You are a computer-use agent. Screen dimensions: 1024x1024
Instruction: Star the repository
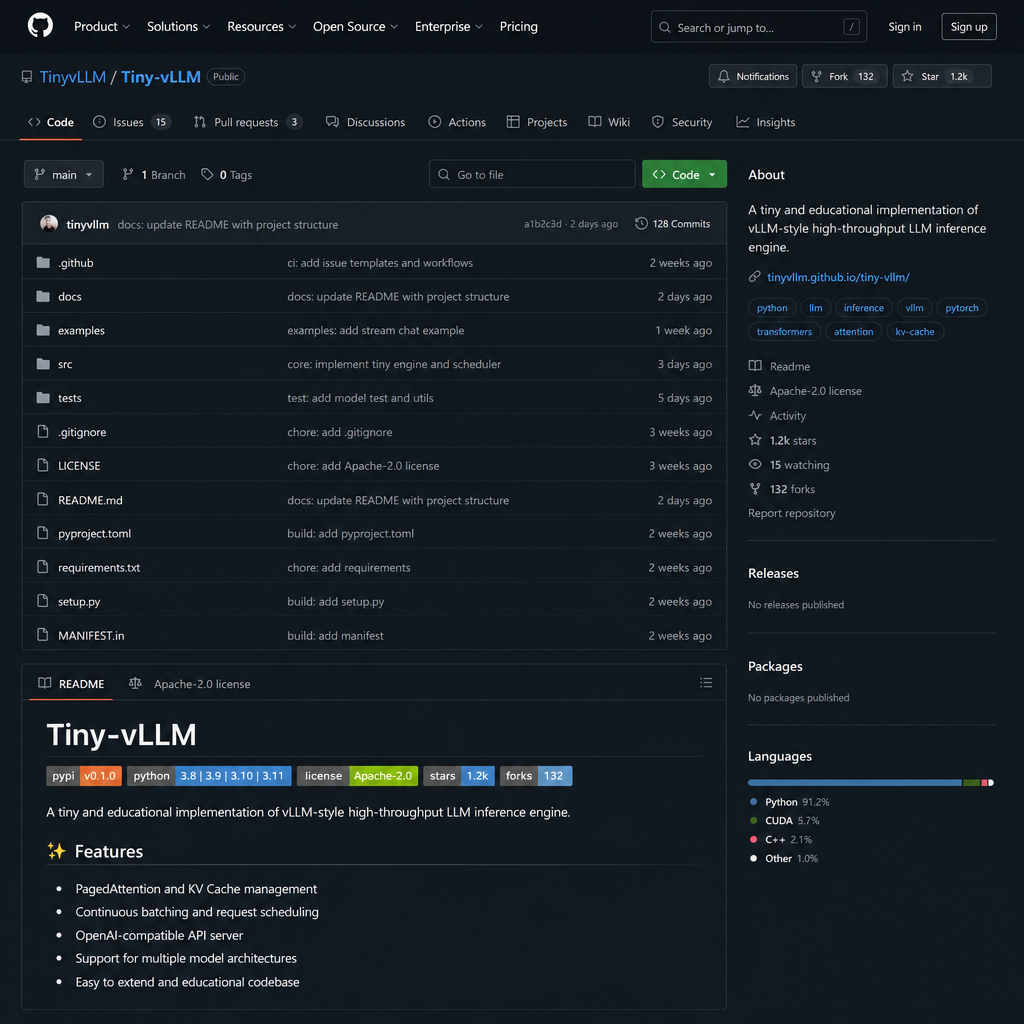(x=942, y=76)
